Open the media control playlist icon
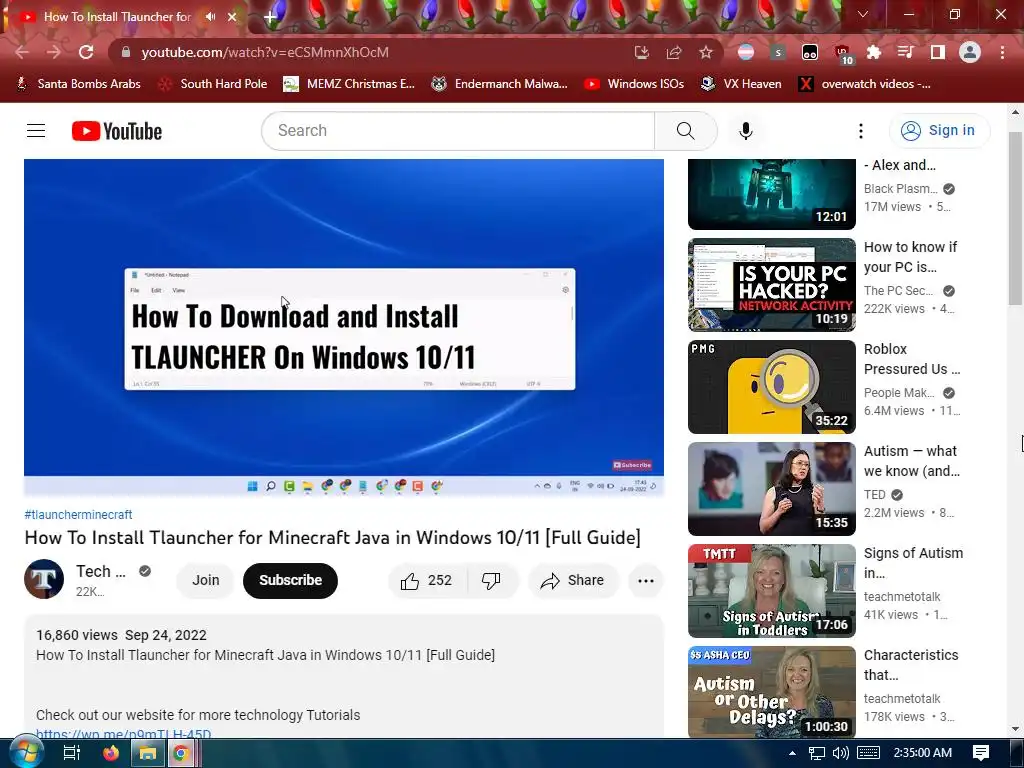This screenshot has width=1024, height=768. coord(905,52)
